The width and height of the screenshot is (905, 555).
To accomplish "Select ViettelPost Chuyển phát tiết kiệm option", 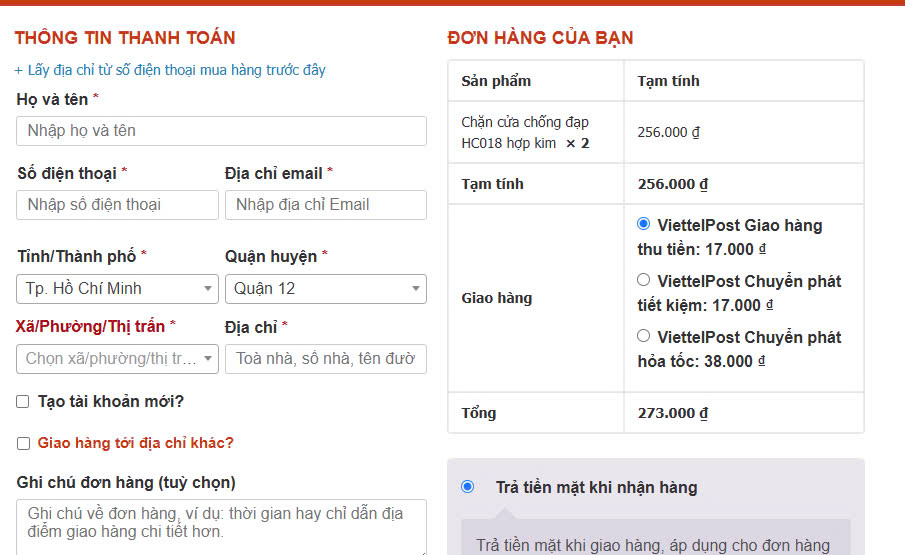I will pos(644,280).
